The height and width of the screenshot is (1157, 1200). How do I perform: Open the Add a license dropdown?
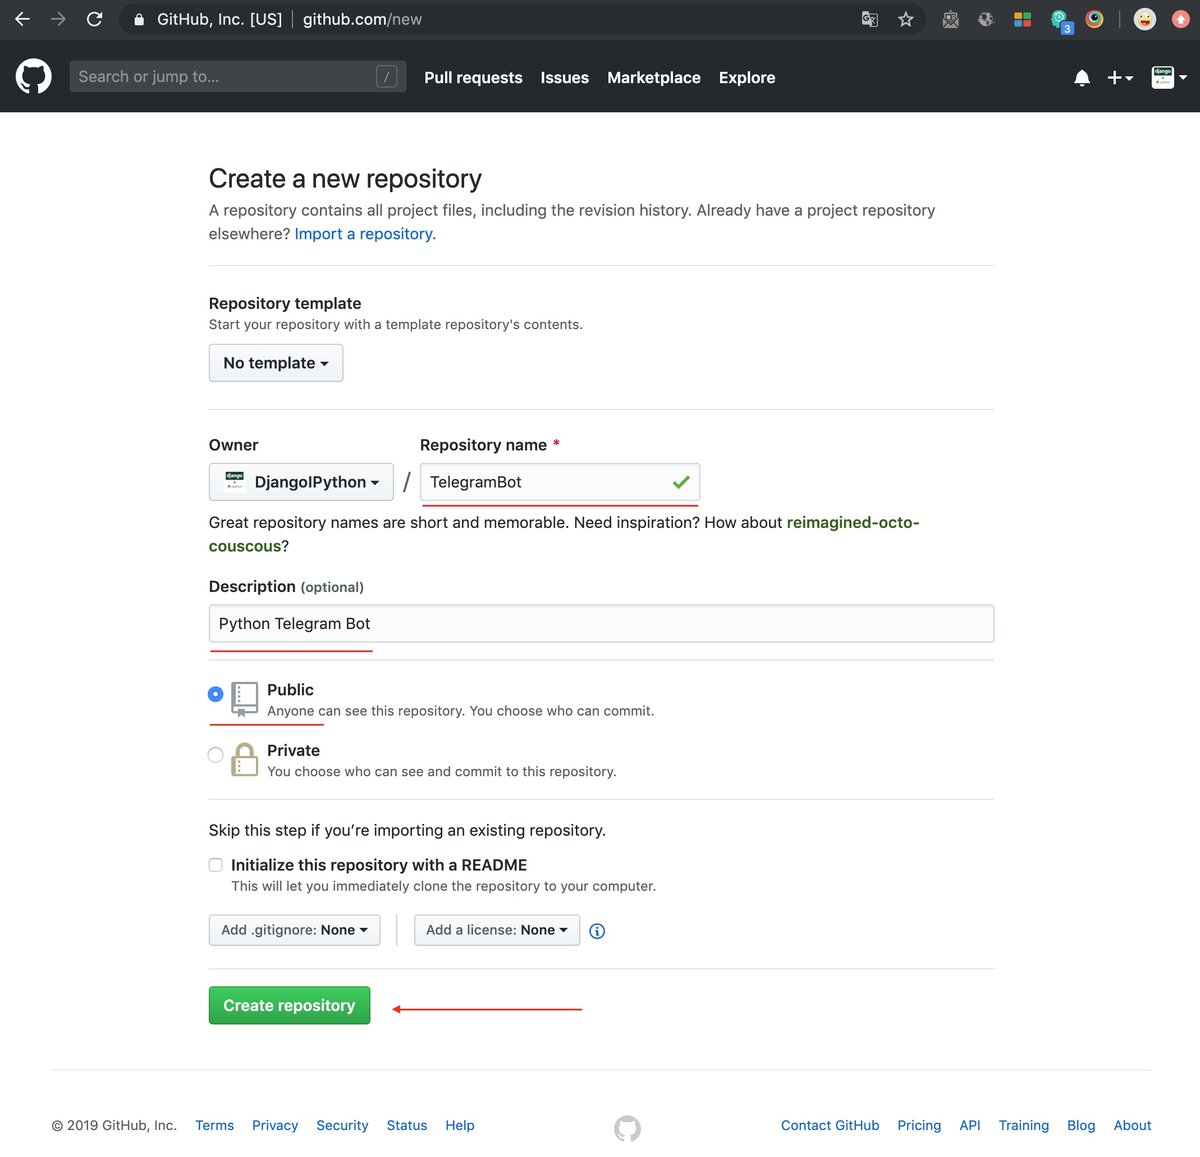click(x=497, y=930)
